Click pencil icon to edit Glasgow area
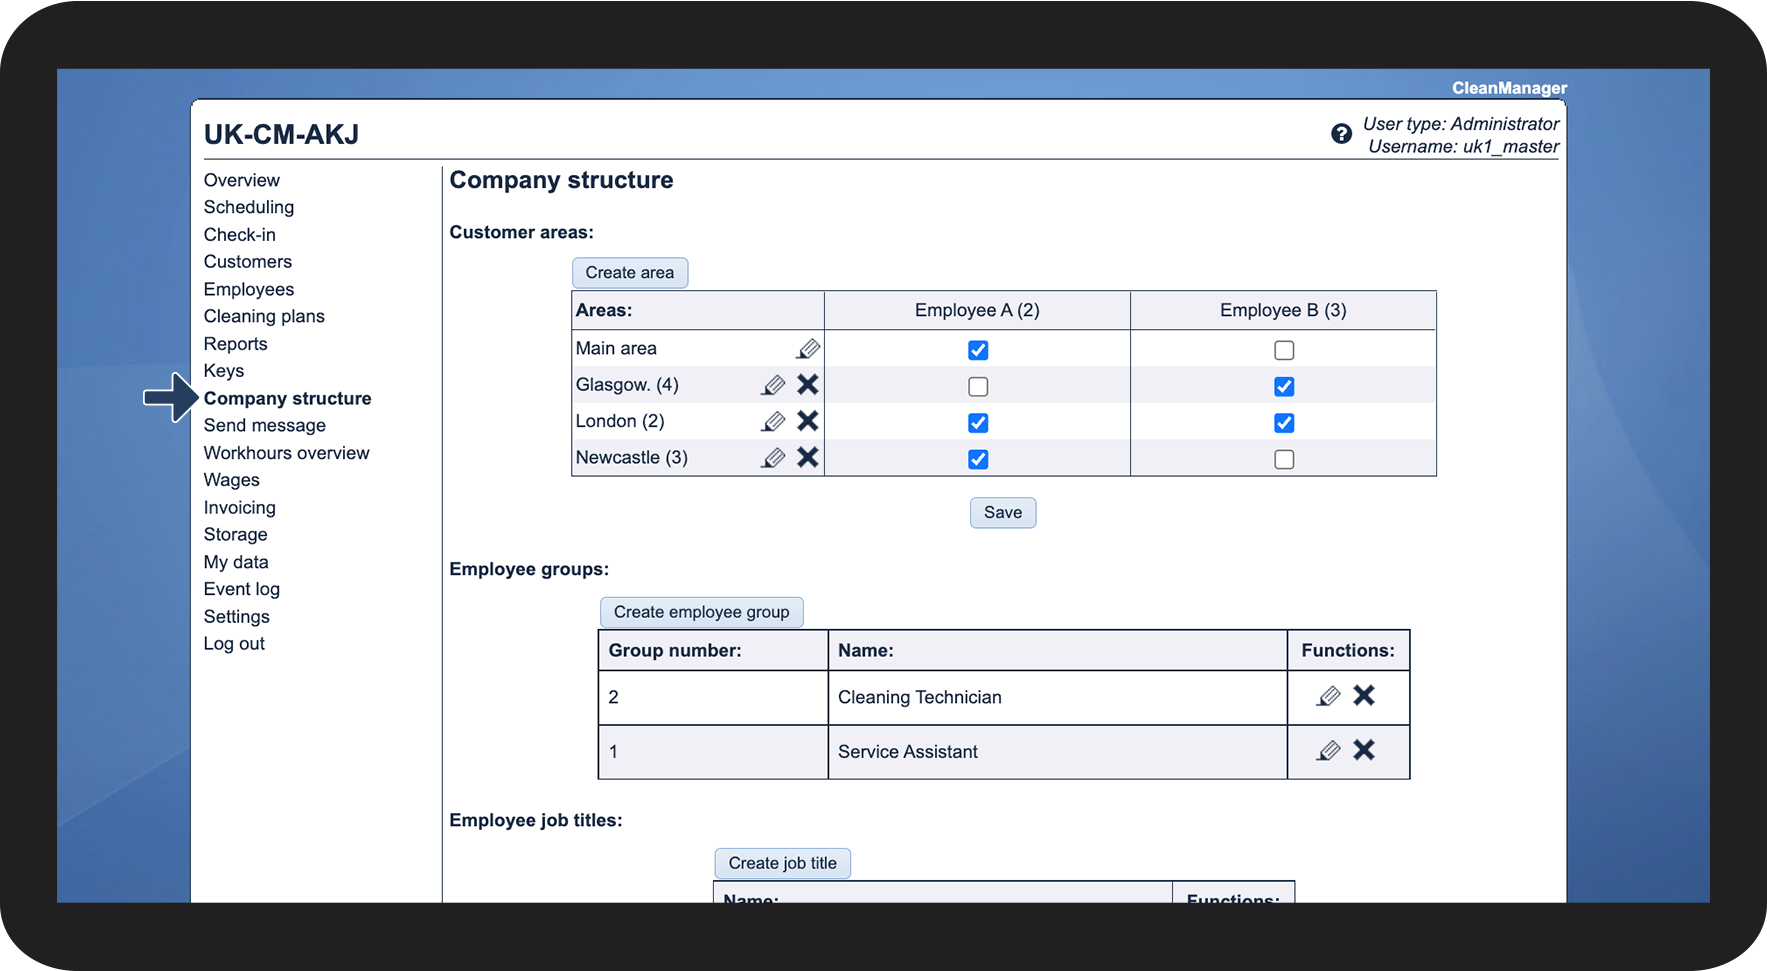Image resolution: width=1767 pixels, height=971 pixels. (x=773, y=385)
